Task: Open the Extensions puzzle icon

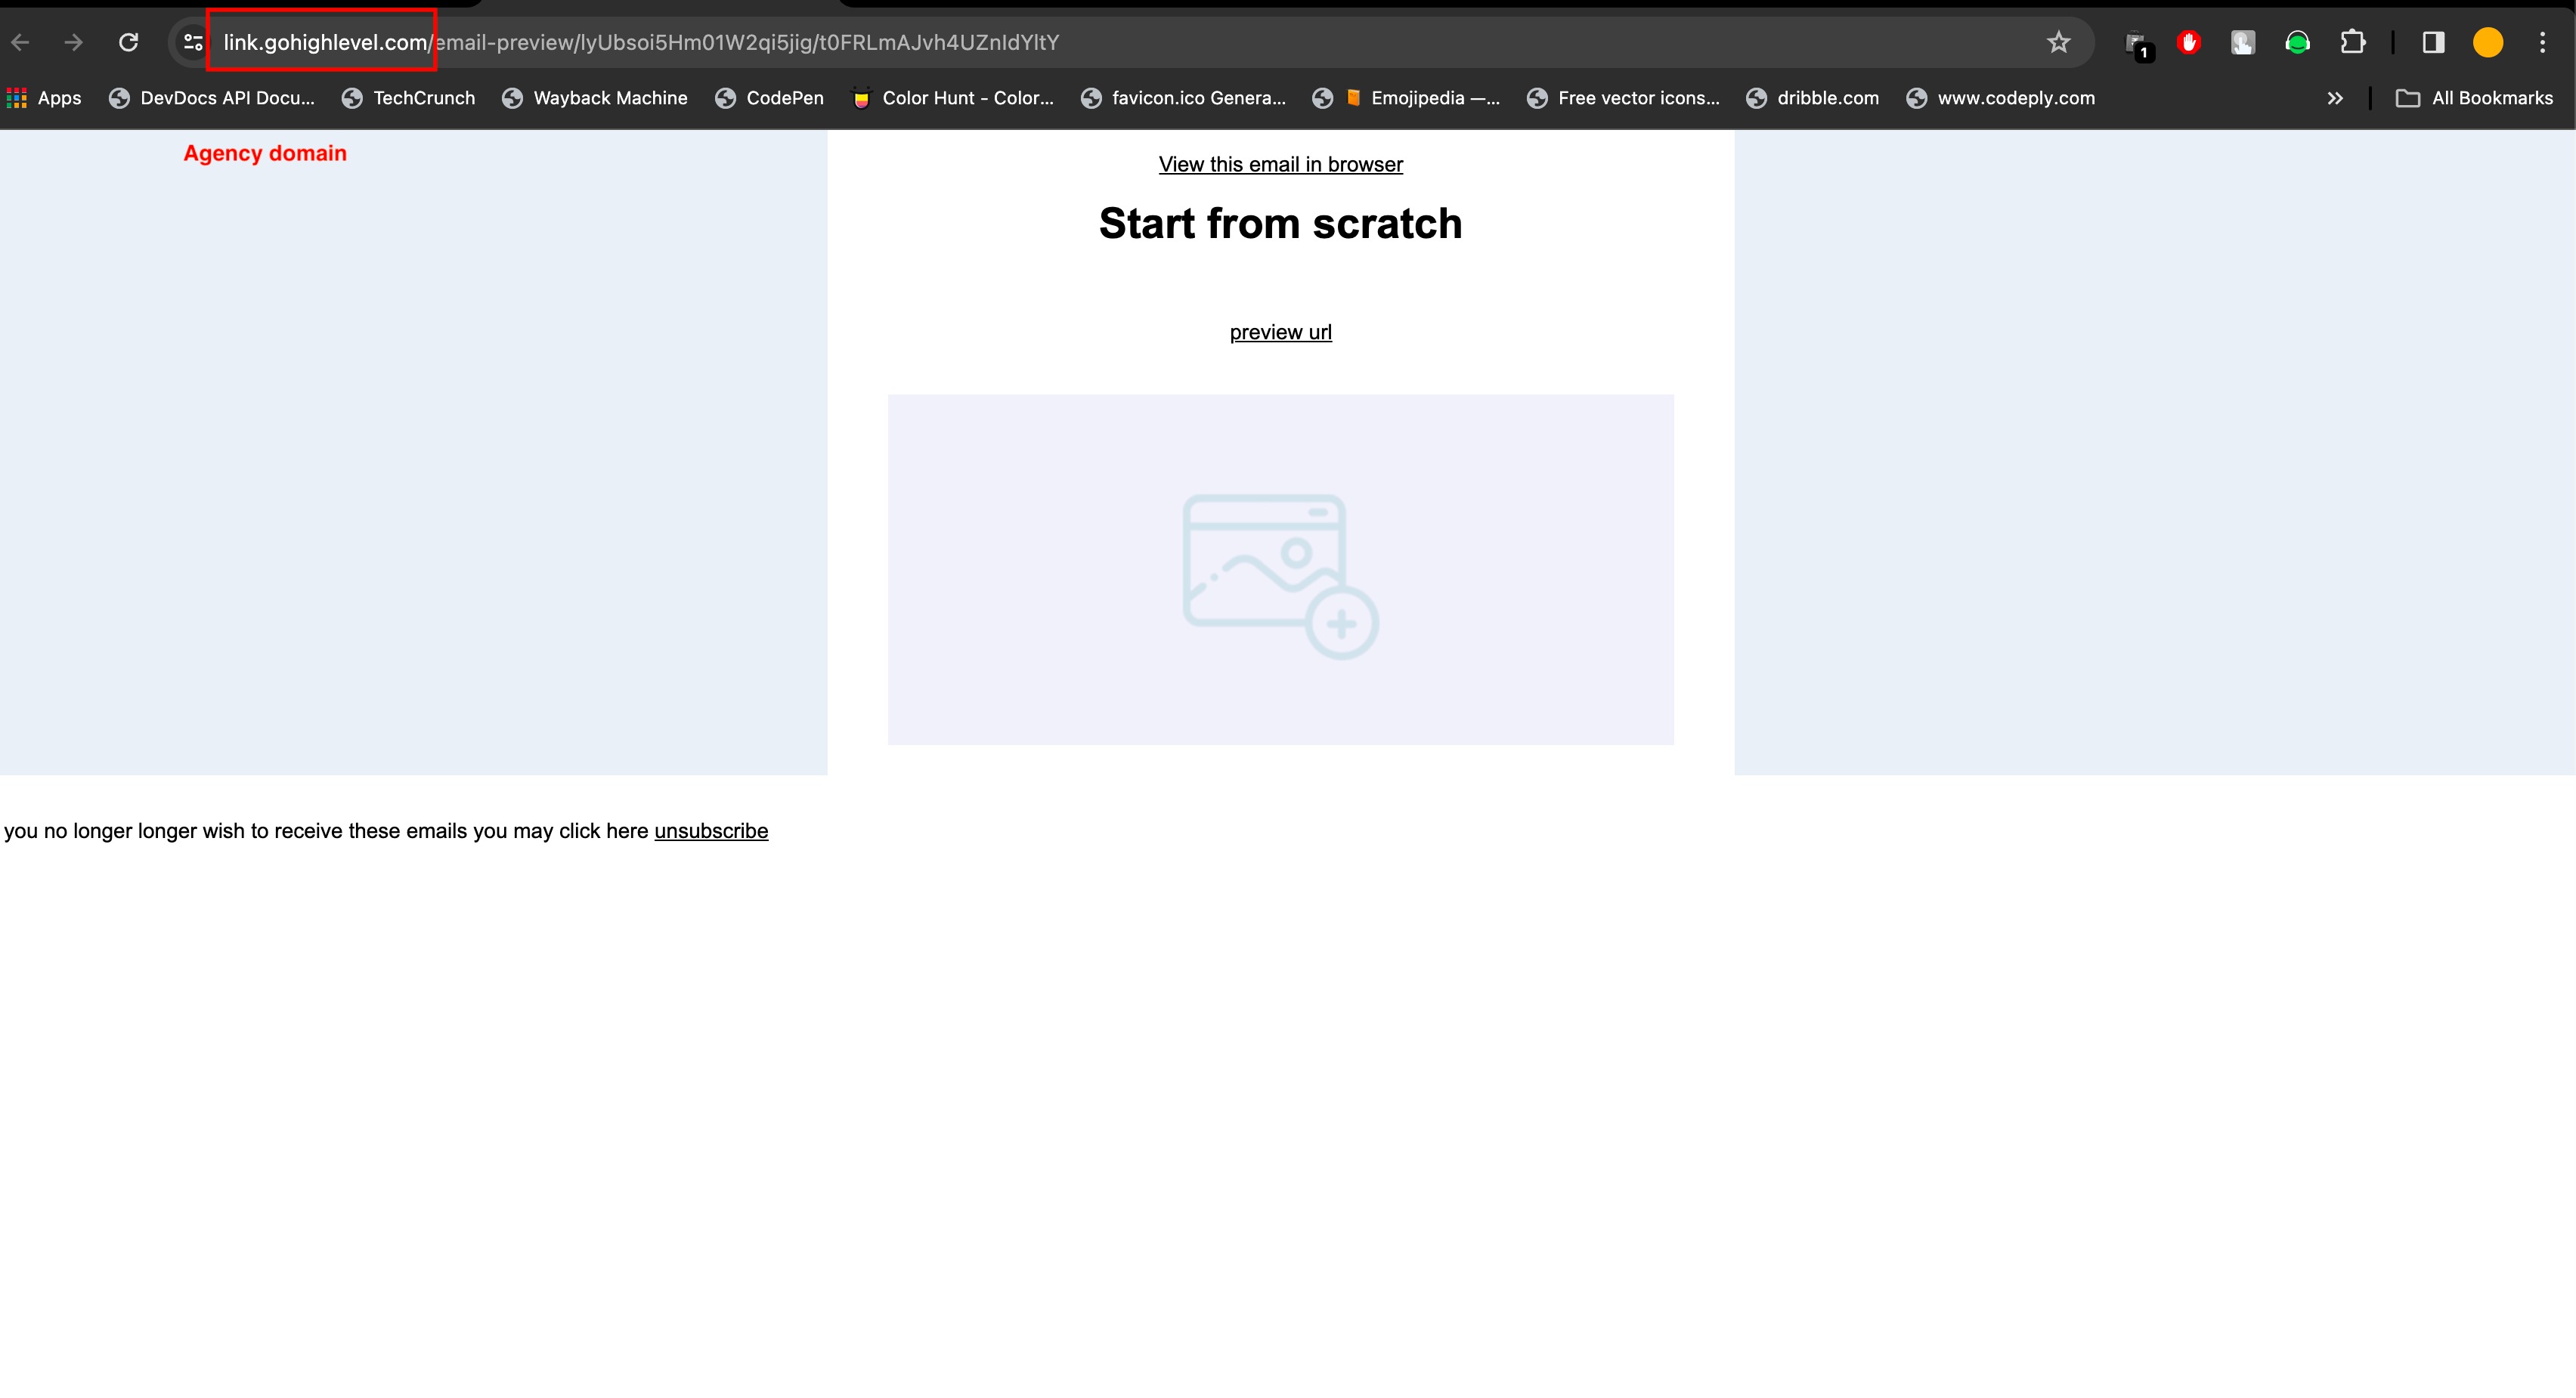Action: (x=2352, y=42)
